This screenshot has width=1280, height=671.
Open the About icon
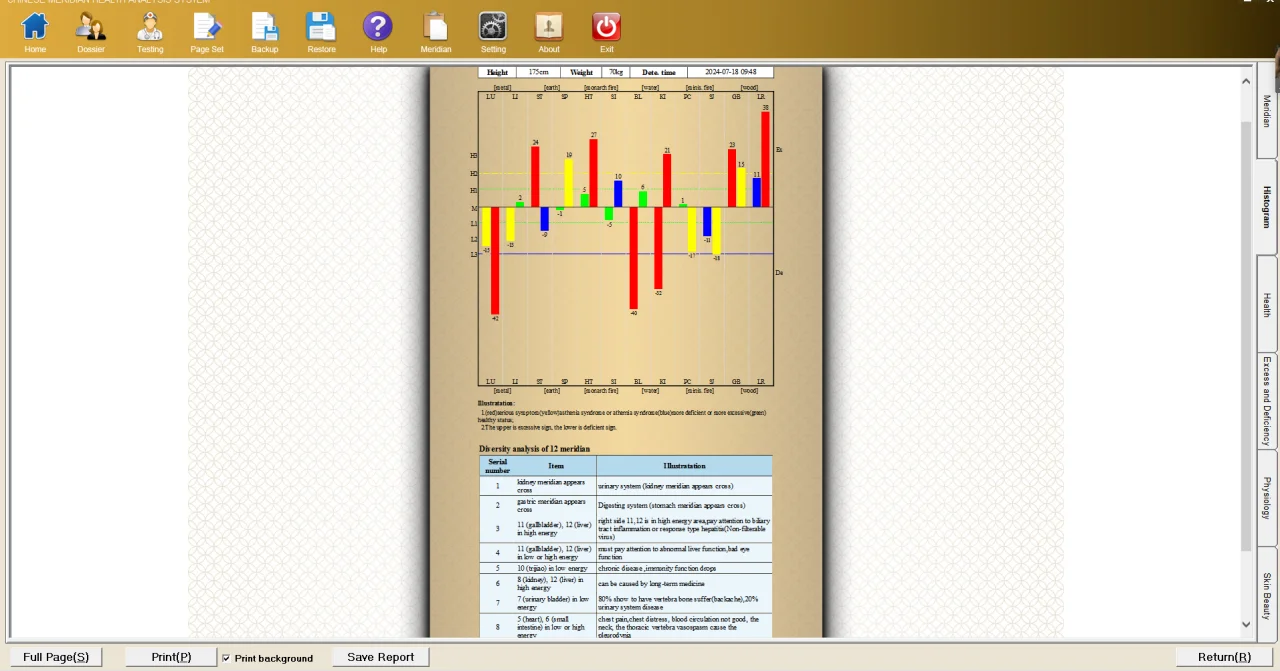tap(549, 33)
